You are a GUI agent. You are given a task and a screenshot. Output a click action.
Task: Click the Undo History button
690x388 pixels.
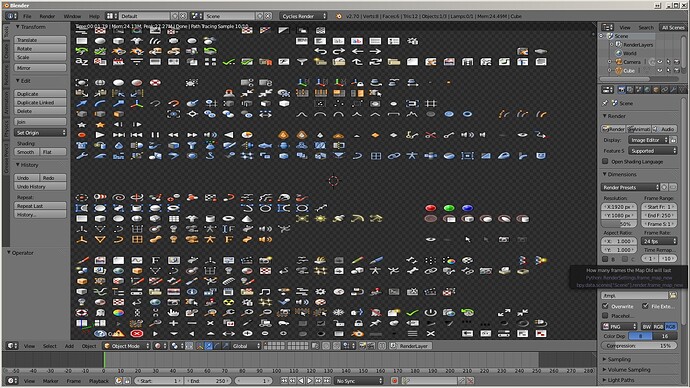point(40,187)
